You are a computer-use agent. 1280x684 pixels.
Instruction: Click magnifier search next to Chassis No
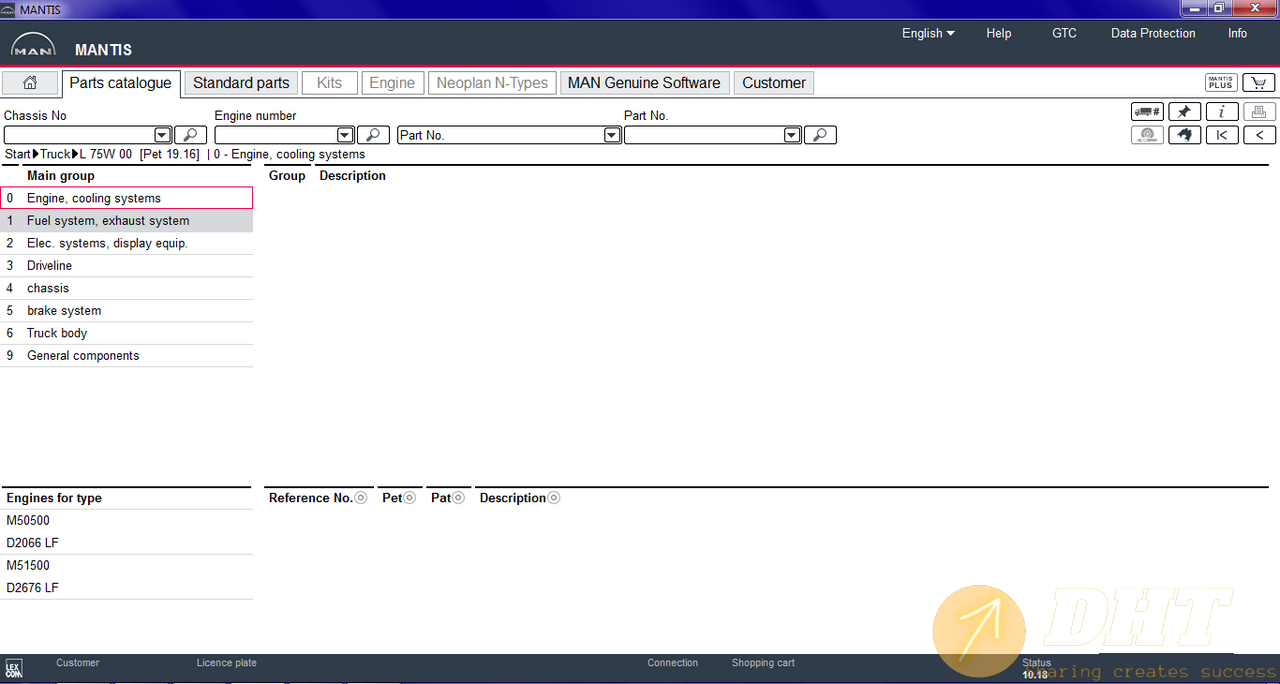(x=190, y=135)
